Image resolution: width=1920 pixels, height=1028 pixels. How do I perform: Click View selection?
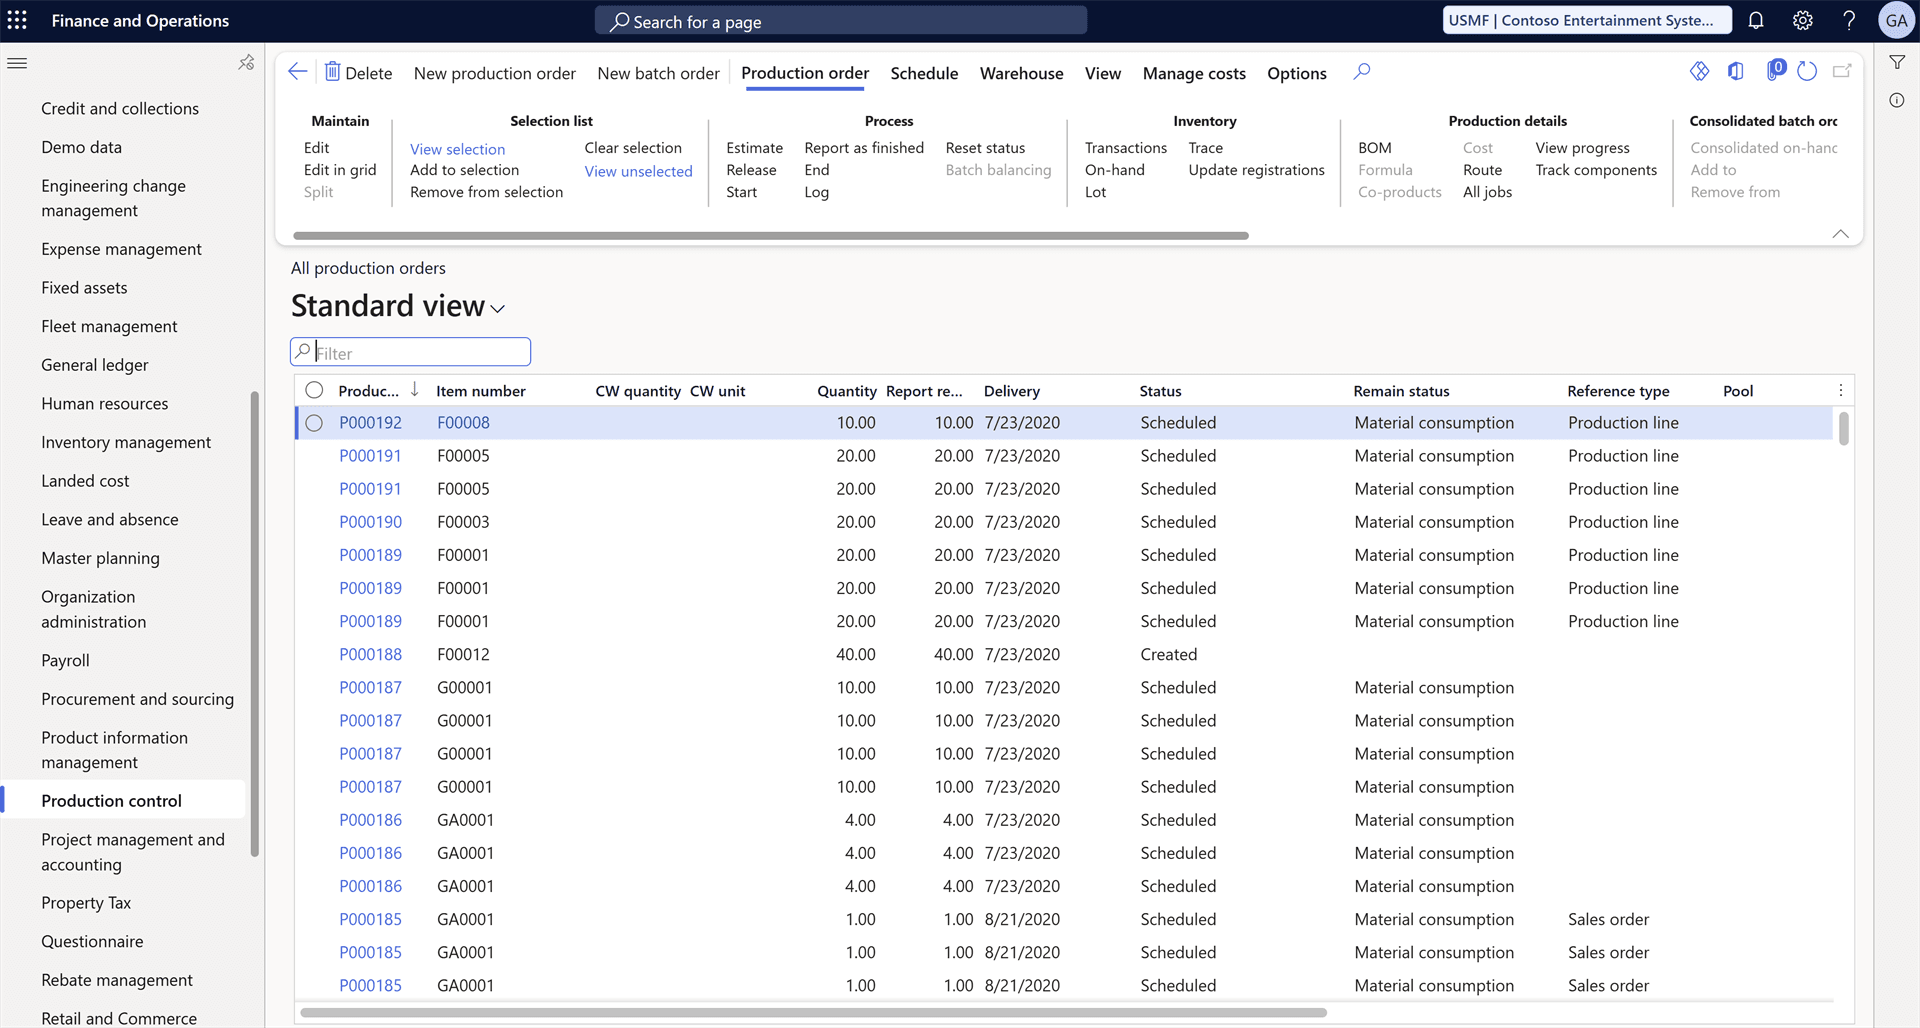click(457, 149)
